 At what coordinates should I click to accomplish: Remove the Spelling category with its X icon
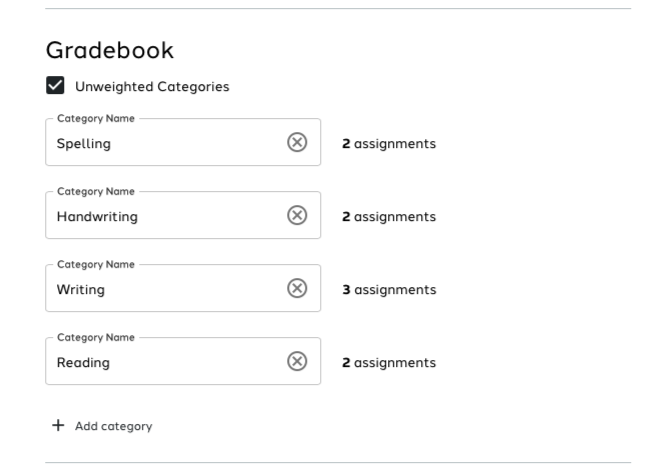(297, 142)
